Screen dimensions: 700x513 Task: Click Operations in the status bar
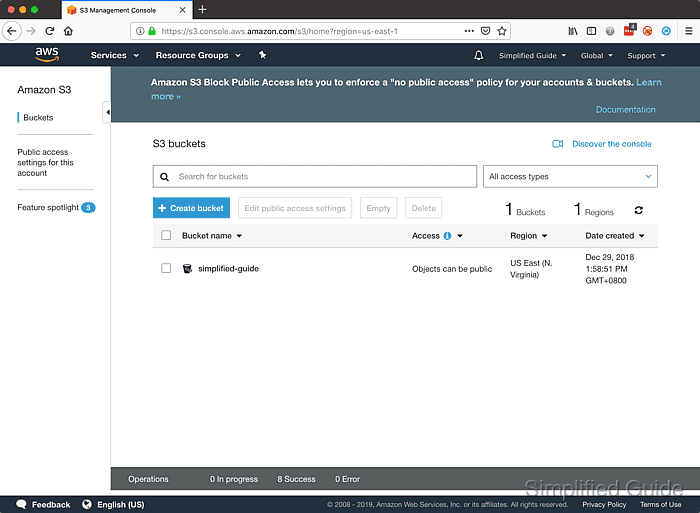click(148, 479)
